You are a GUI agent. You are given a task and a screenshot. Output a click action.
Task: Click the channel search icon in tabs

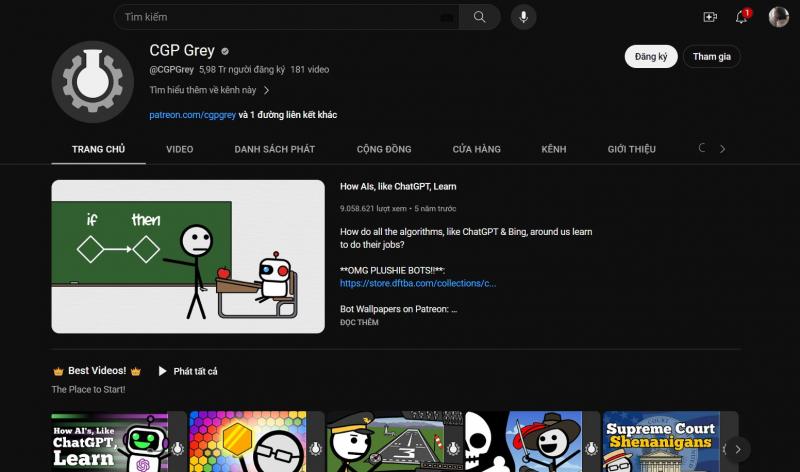[702, 148]
